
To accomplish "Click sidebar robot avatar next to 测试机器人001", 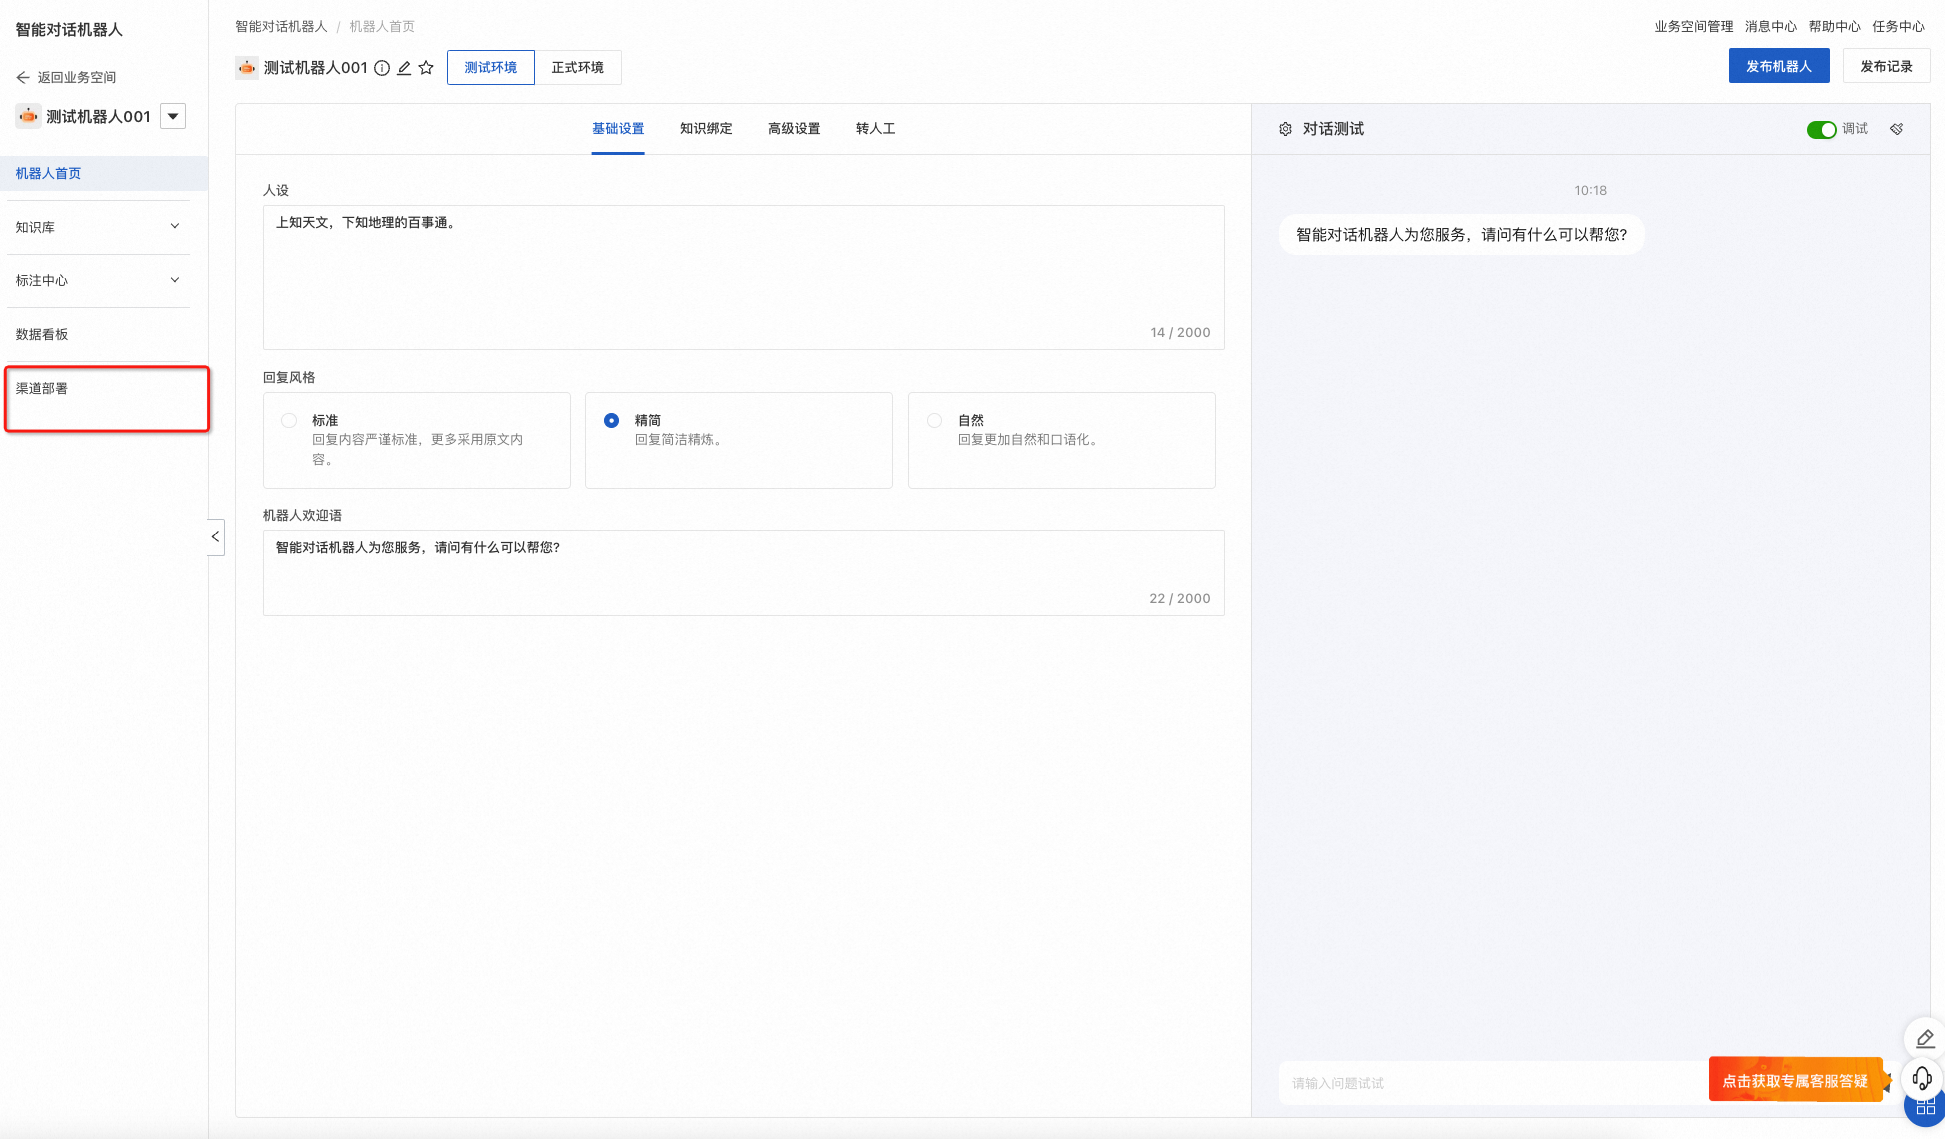I will point(28,116).
